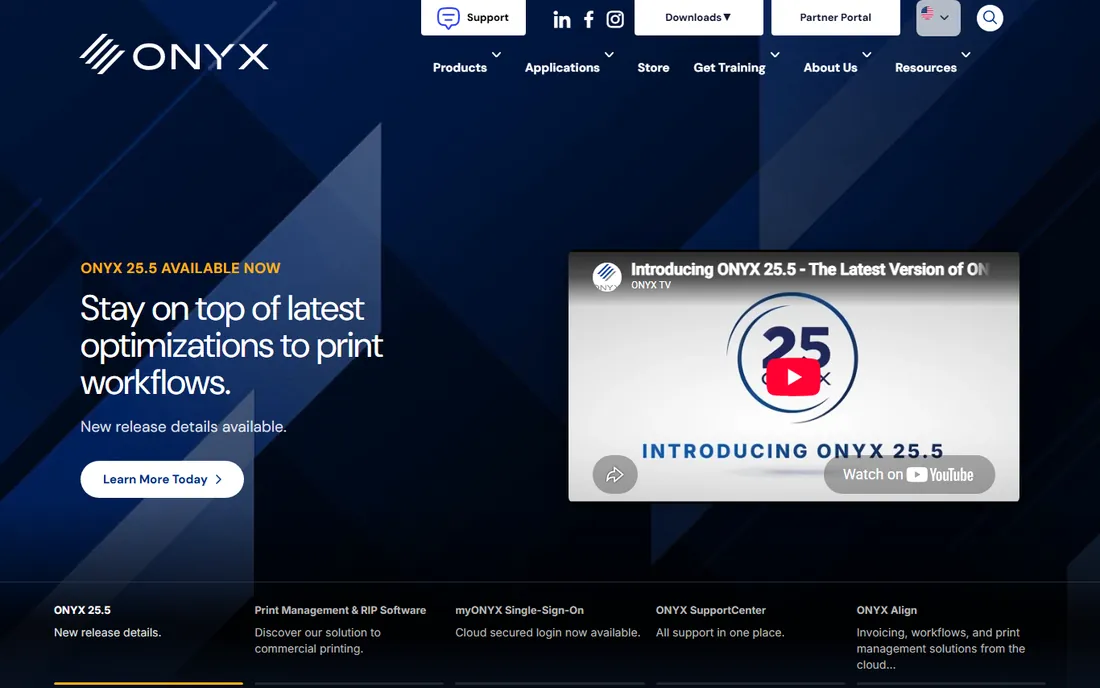The height and width of the screenshot is (688, 1100).
Task: Click 'Discover our solution to commercial printing.' text
Action: point(318,640)
